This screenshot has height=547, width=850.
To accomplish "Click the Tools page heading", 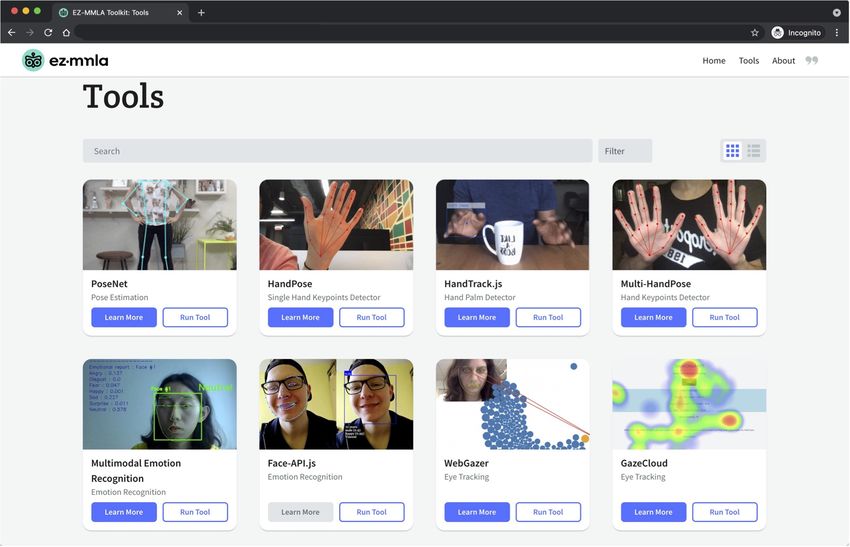I will [124, 96].
